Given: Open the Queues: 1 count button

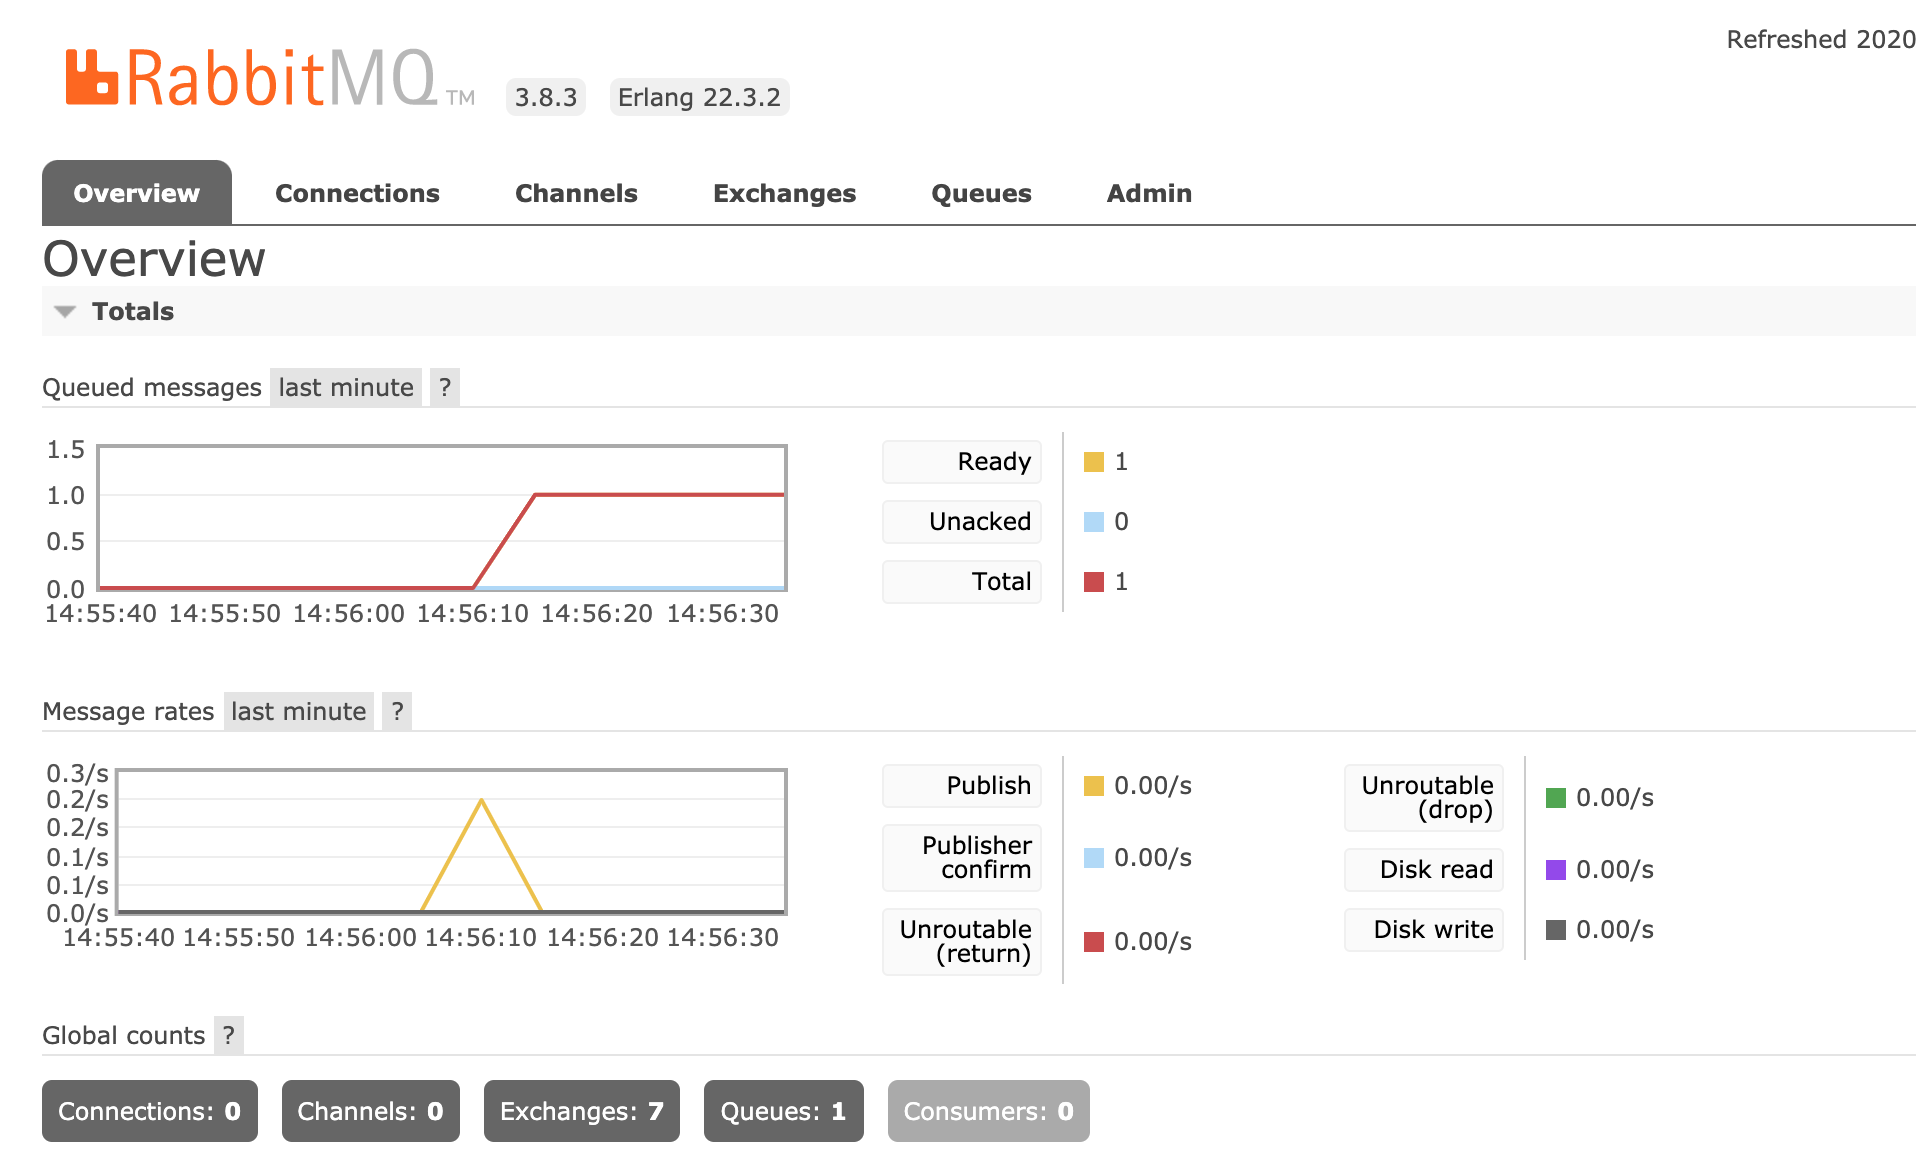Looking at the screenshot, I should click(784, 1111).
